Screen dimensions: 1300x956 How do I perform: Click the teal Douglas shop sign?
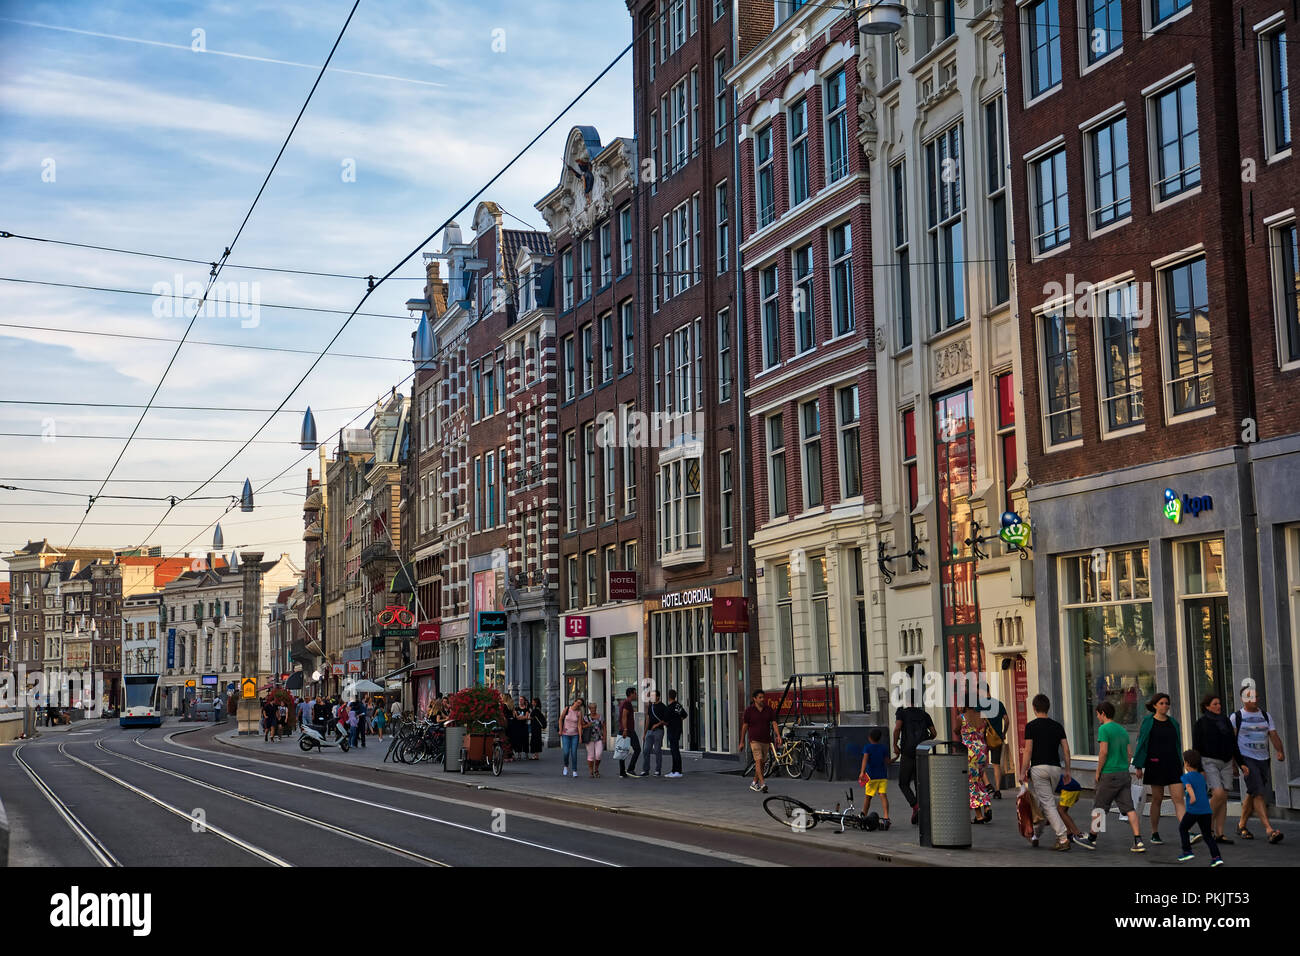pos(491,621)
